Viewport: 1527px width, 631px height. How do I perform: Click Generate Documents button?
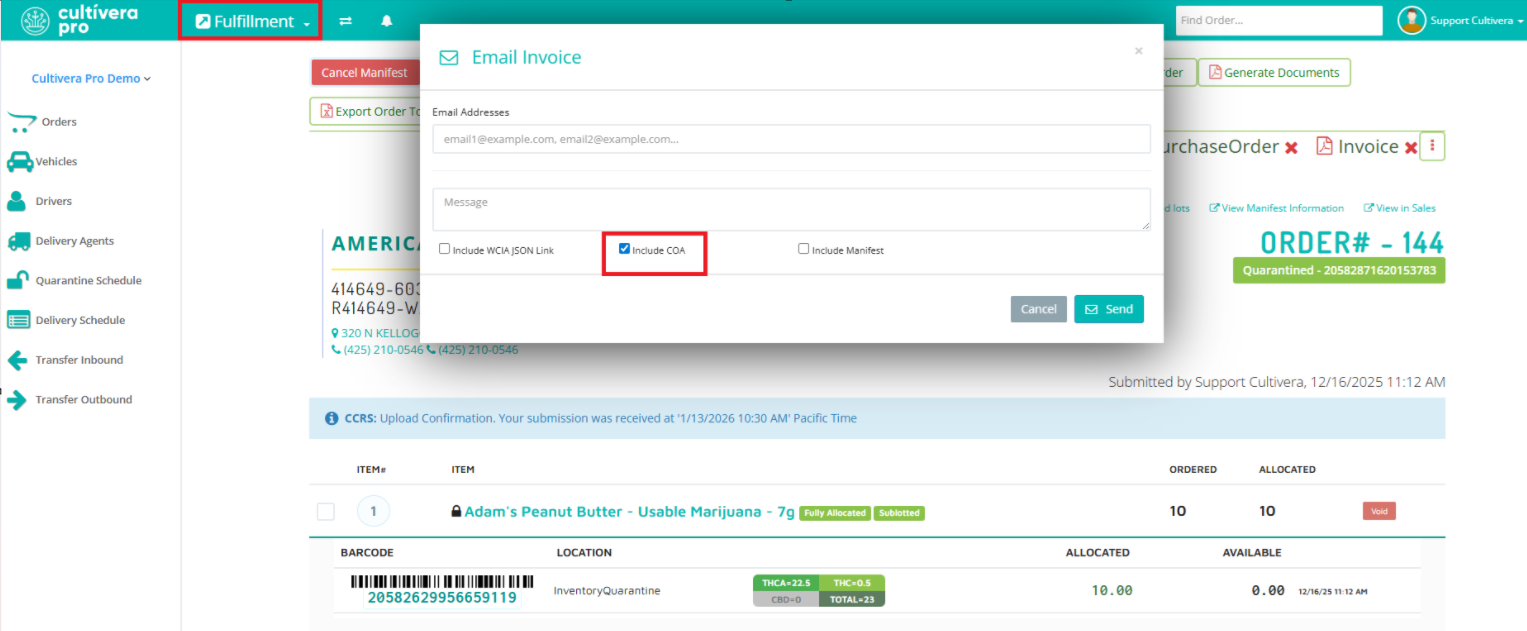pyautogui.click(x=1274, y=73)
